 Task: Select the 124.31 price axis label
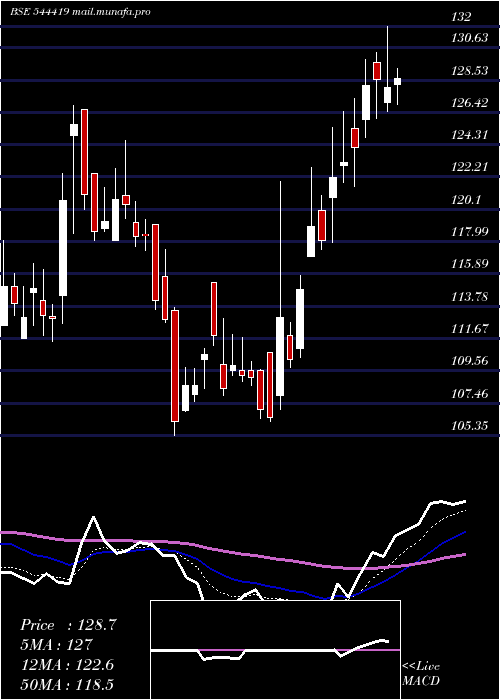(470, 135)
